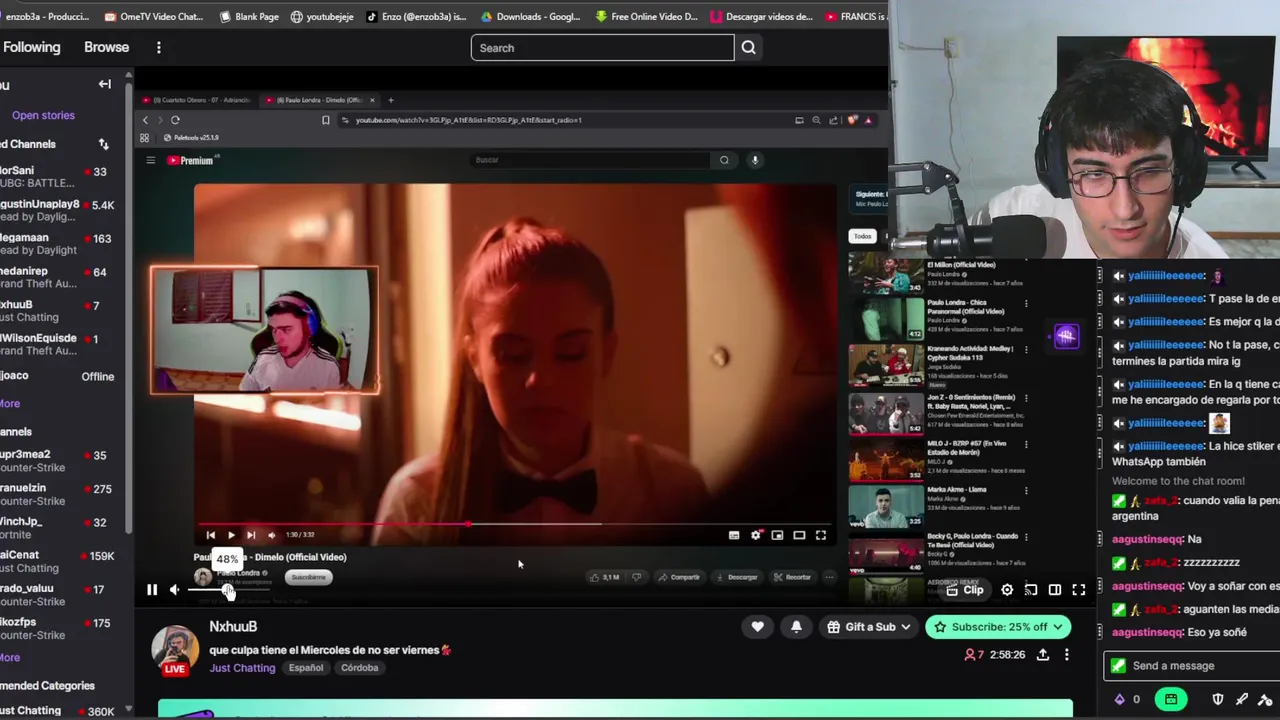Toggle notifications with the bell icon
The image size is (1280, 720).
[x=796, y=627]
